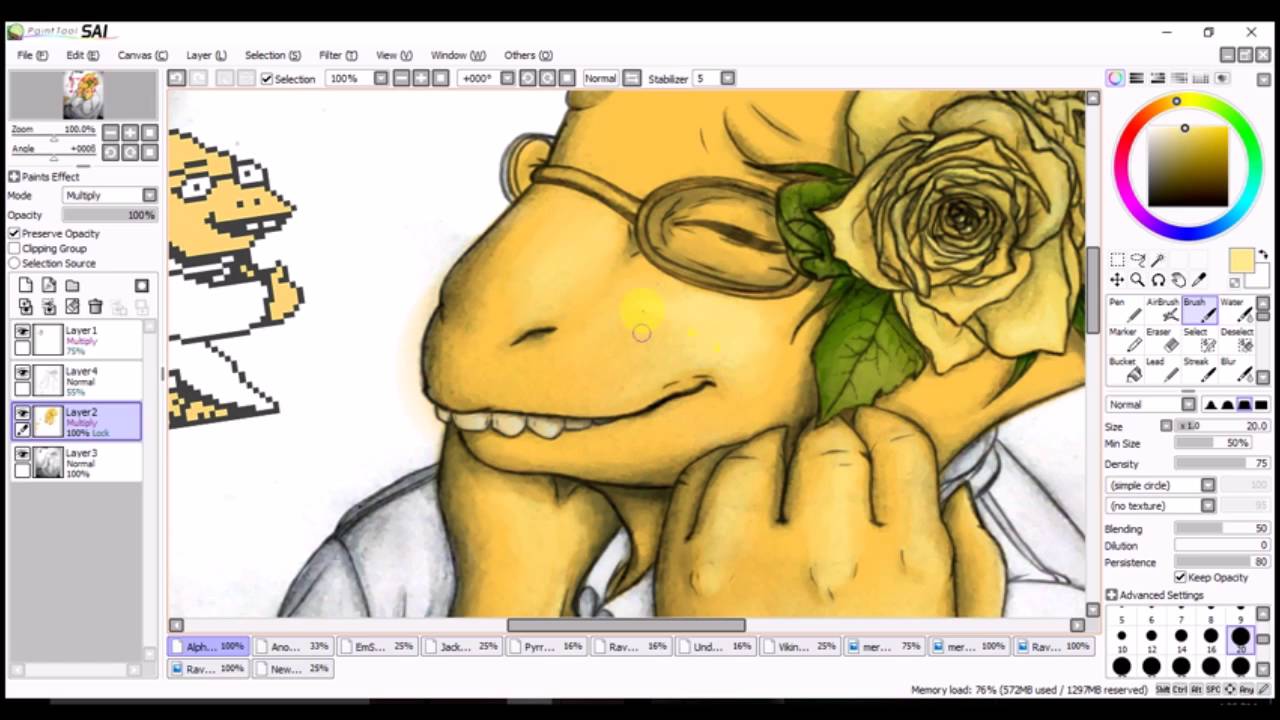This screenshot has width=1280, height=720.
Task: Create a new normal layer
Action: pos(26,286)
